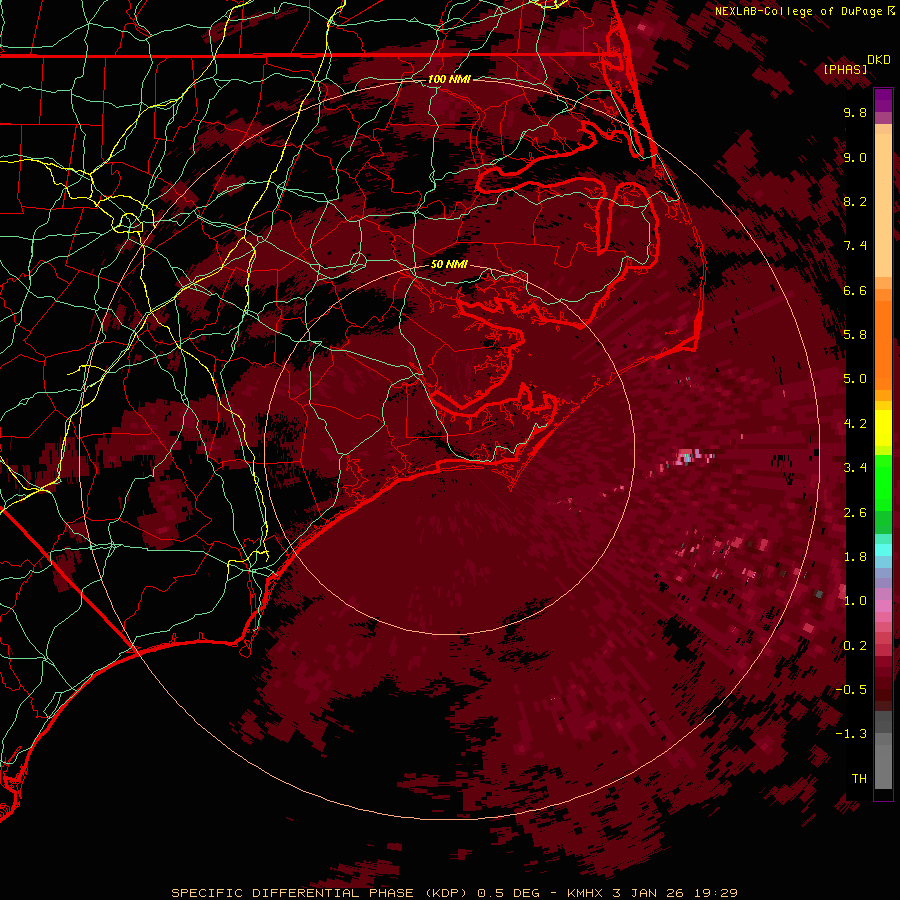This screenshot has height=900, width=900.
Task: Click the 1.0 value on color scale
Action: click(855, 601)
